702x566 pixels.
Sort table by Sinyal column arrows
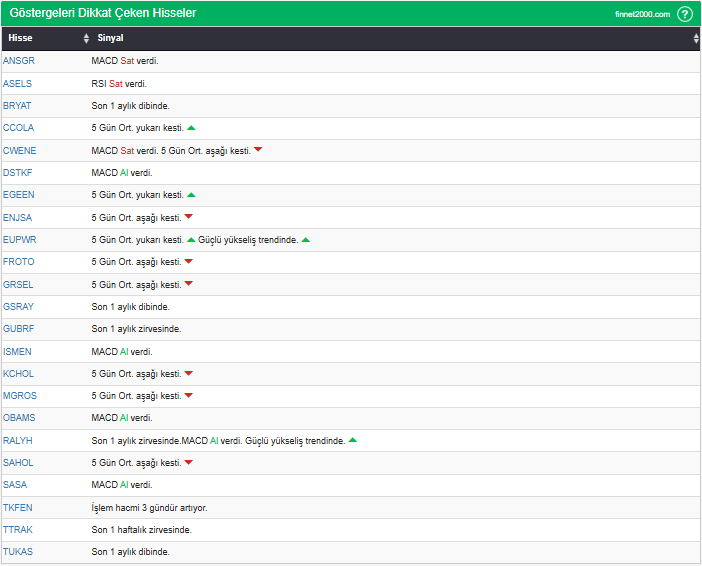click(696, 38)
